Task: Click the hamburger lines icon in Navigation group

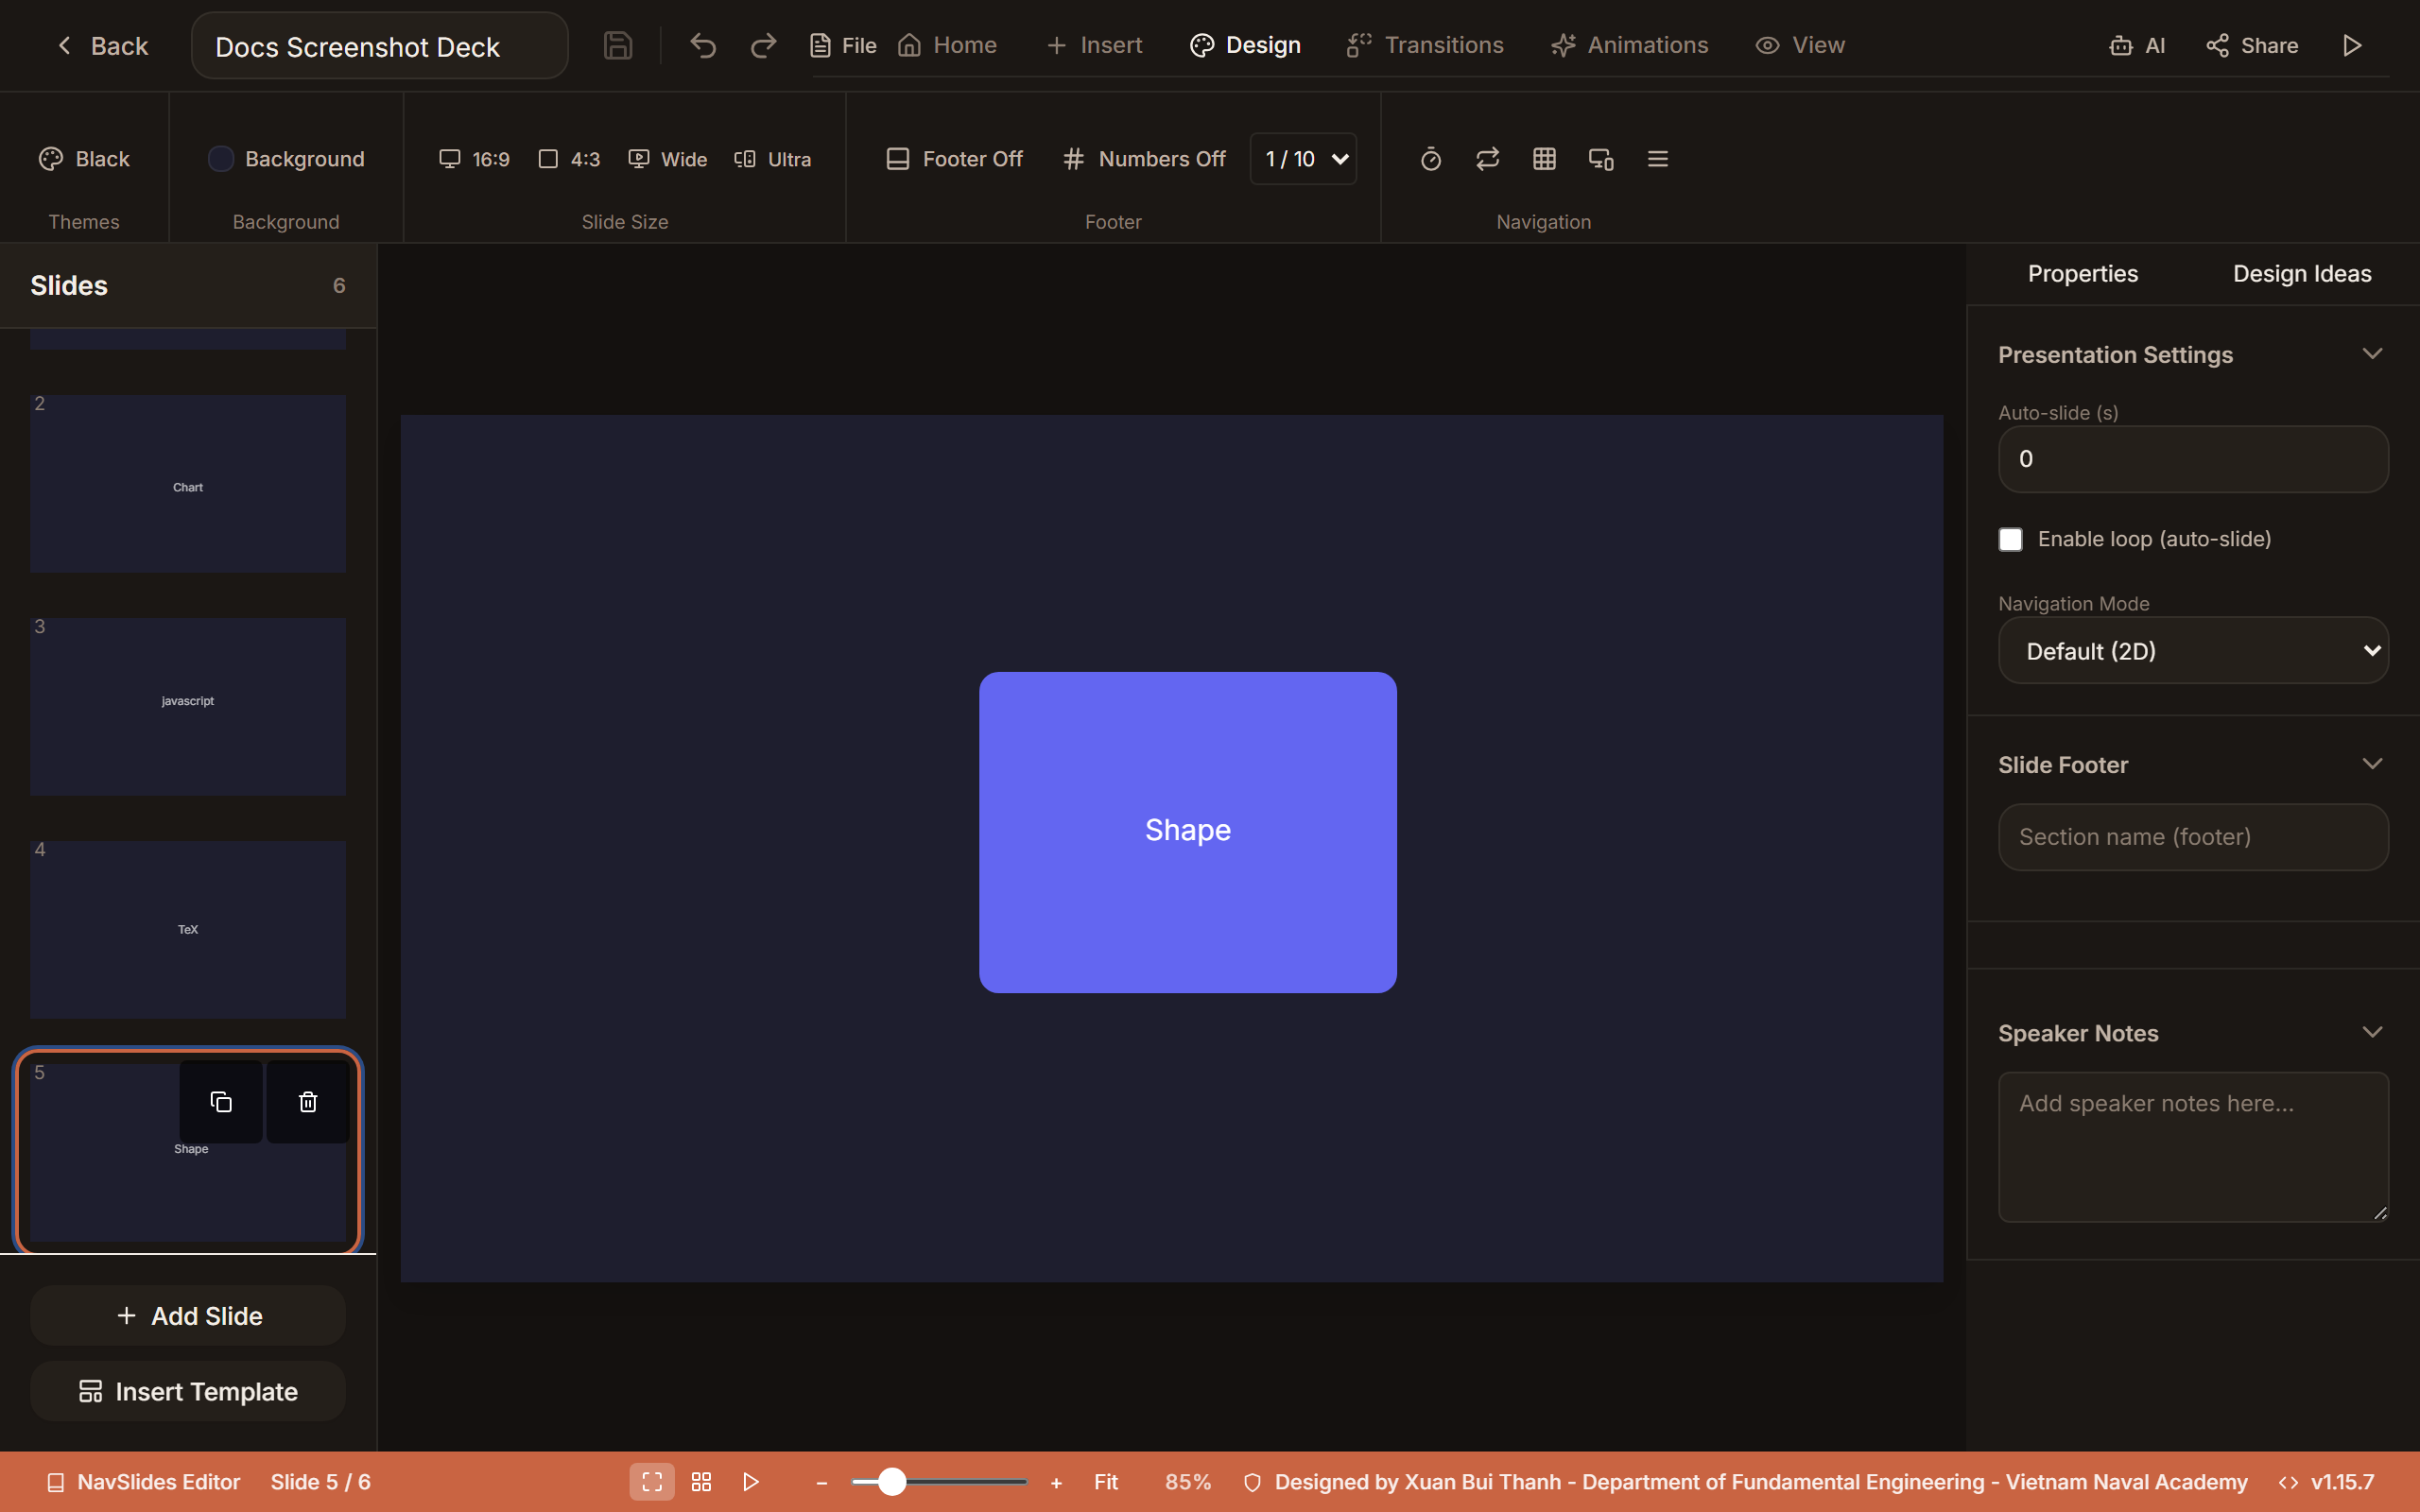Action: click(x=1658, y=159)
